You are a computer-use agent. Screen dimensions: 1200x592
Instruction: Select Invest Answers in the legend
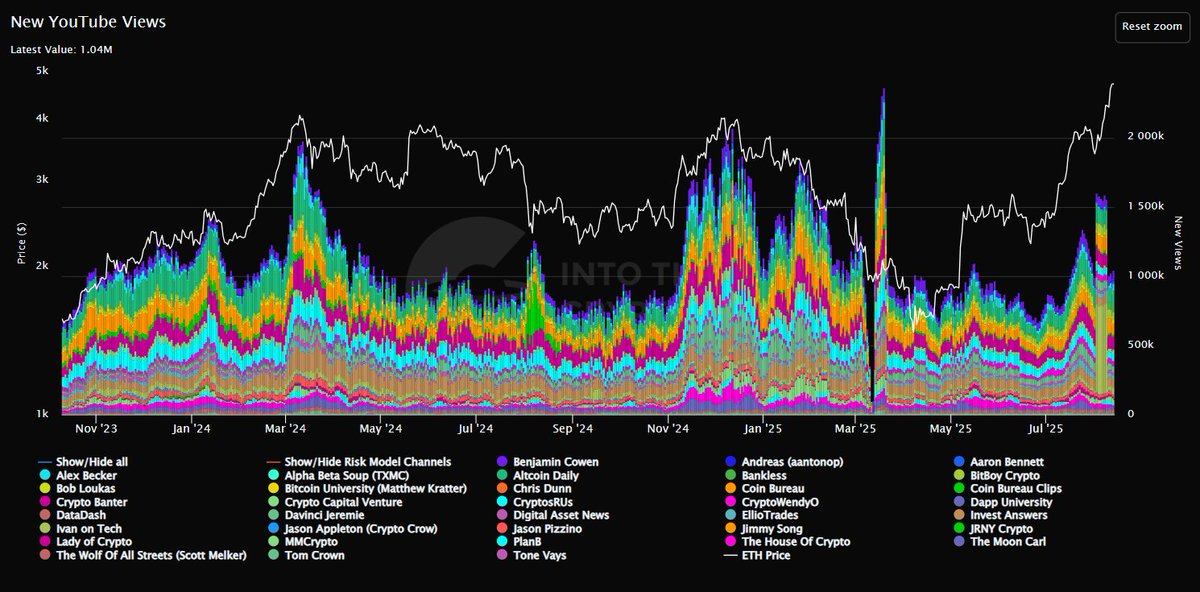coord(1002,515)
